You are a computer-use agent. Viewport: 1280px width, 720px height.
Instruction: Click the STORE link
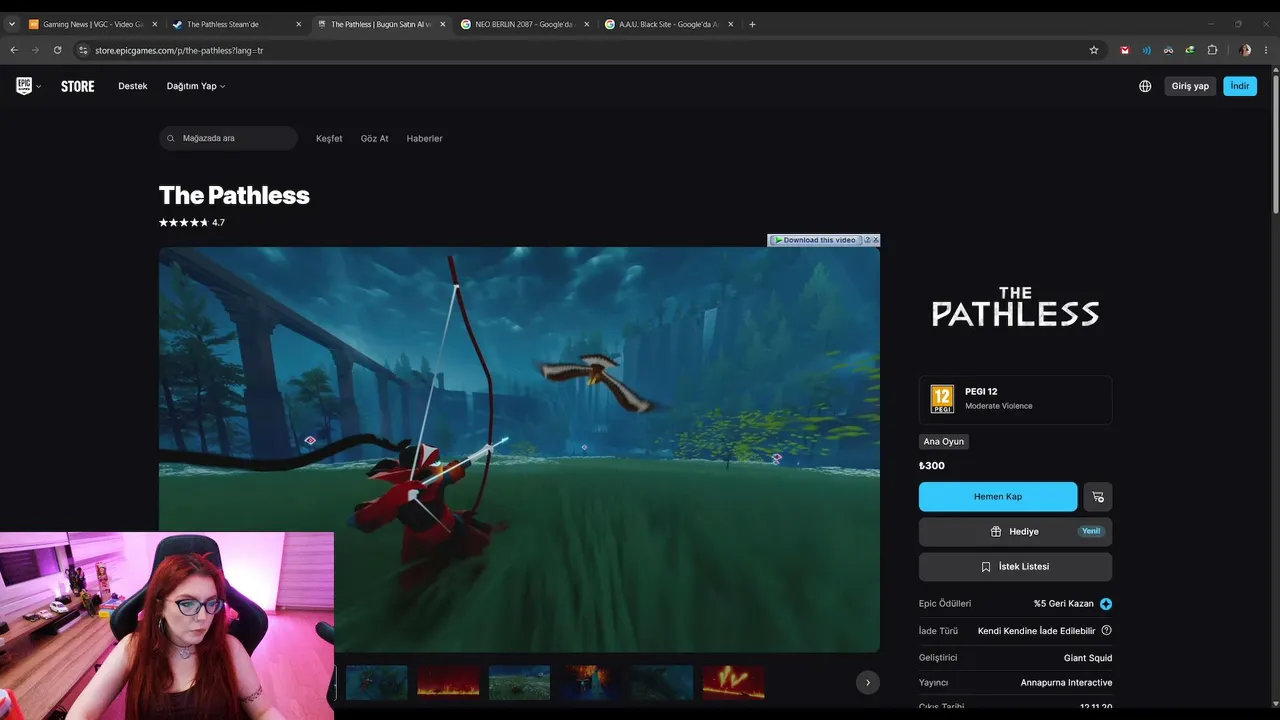(77, 86)
